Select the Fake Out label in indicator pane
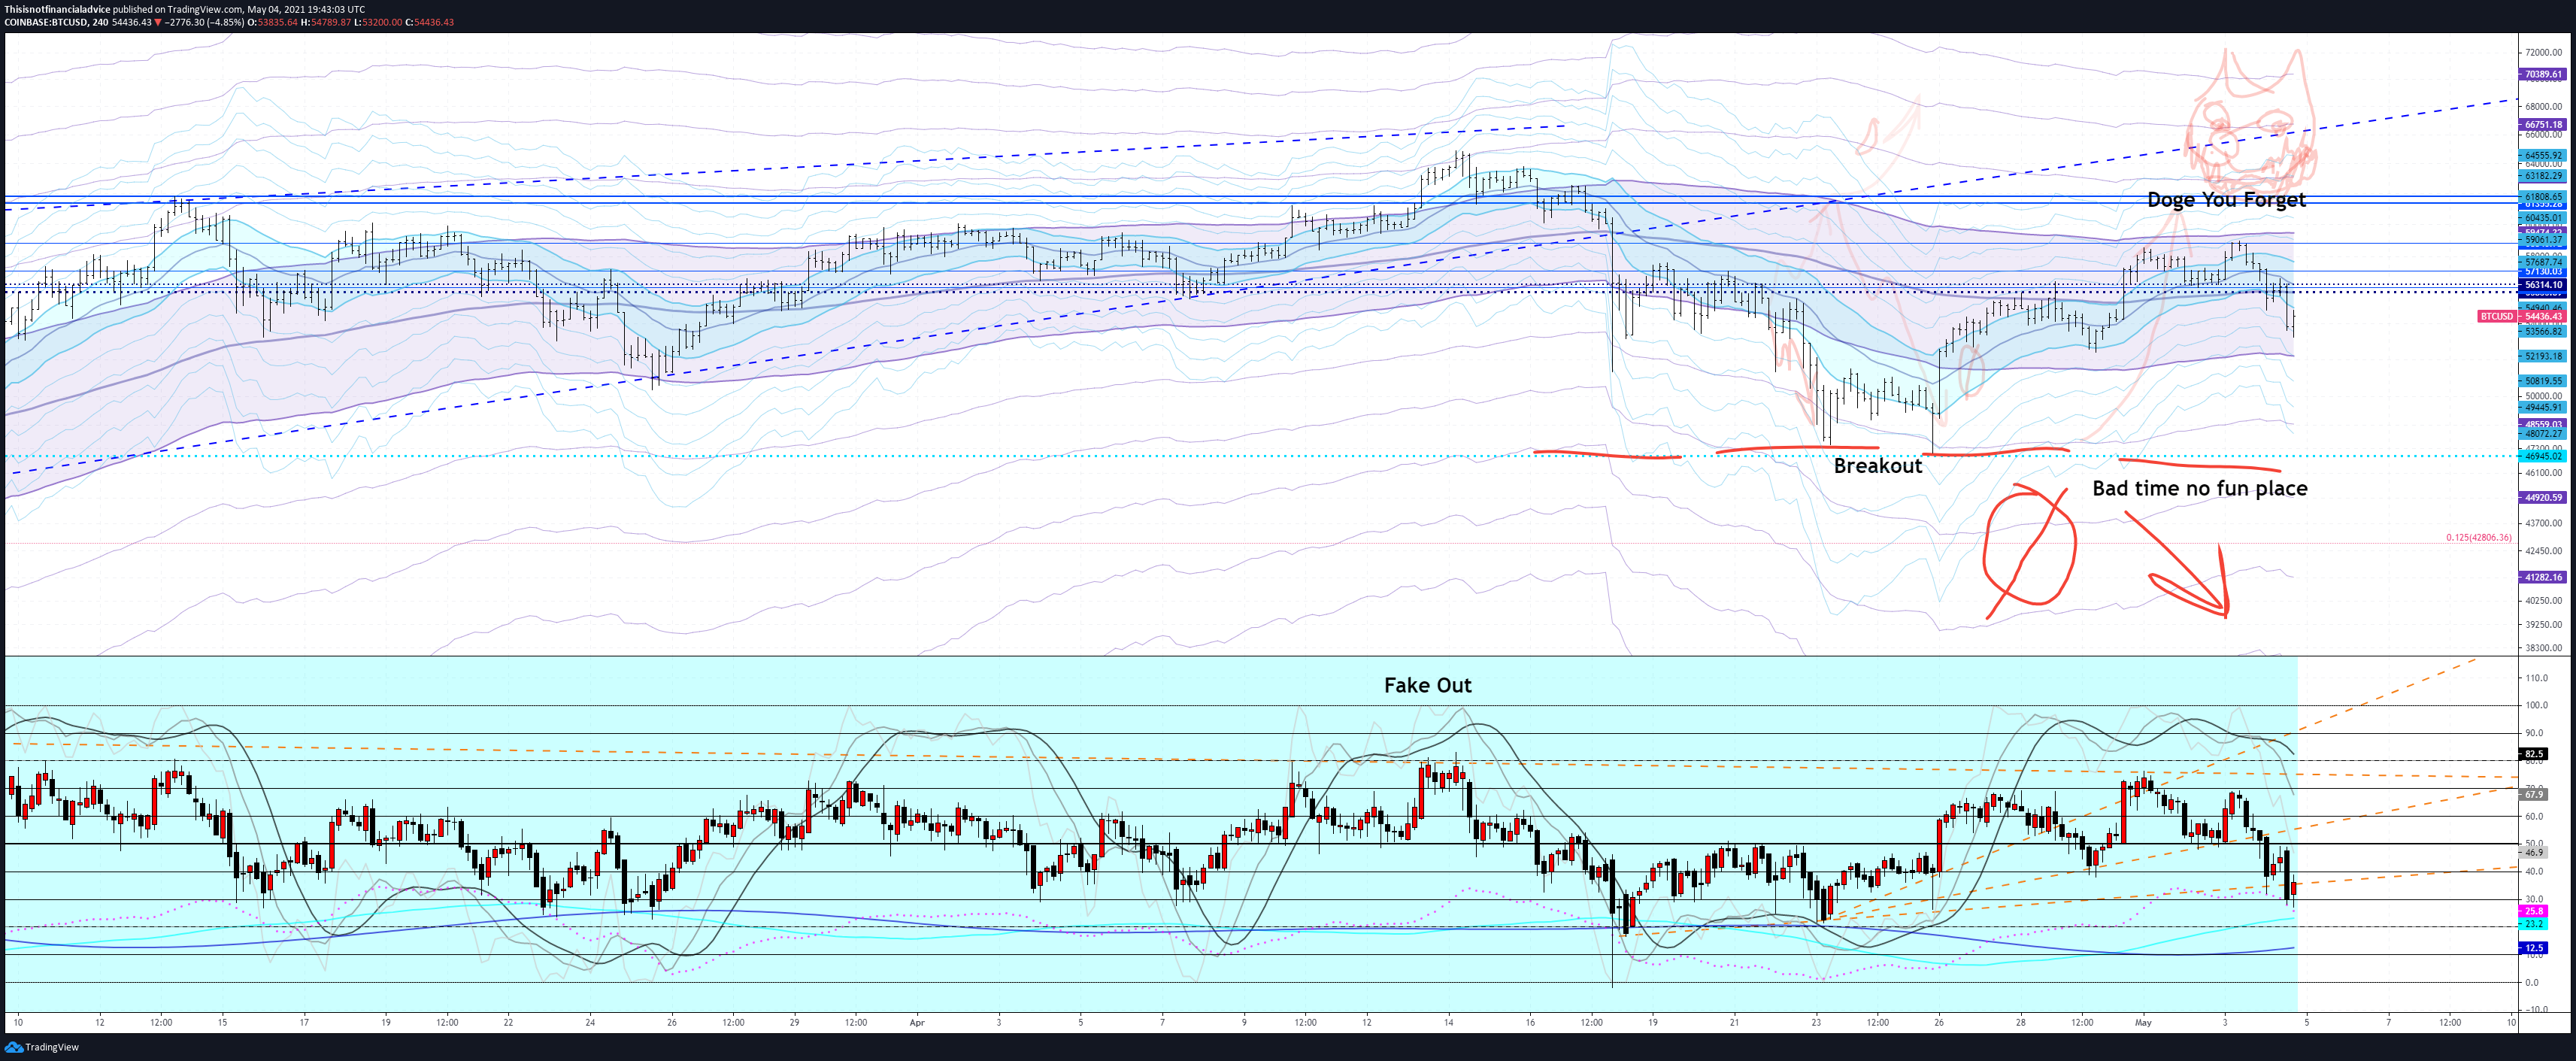 [1427, 685]
